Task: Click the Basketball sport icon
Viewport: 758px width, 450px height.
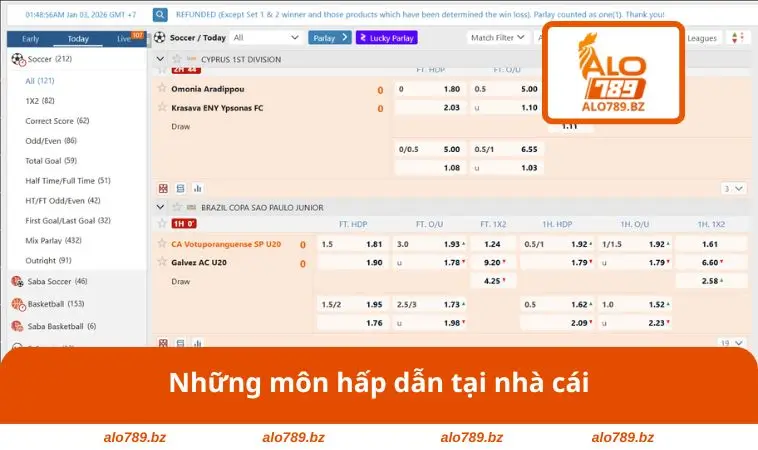Action: pos(18,304)
